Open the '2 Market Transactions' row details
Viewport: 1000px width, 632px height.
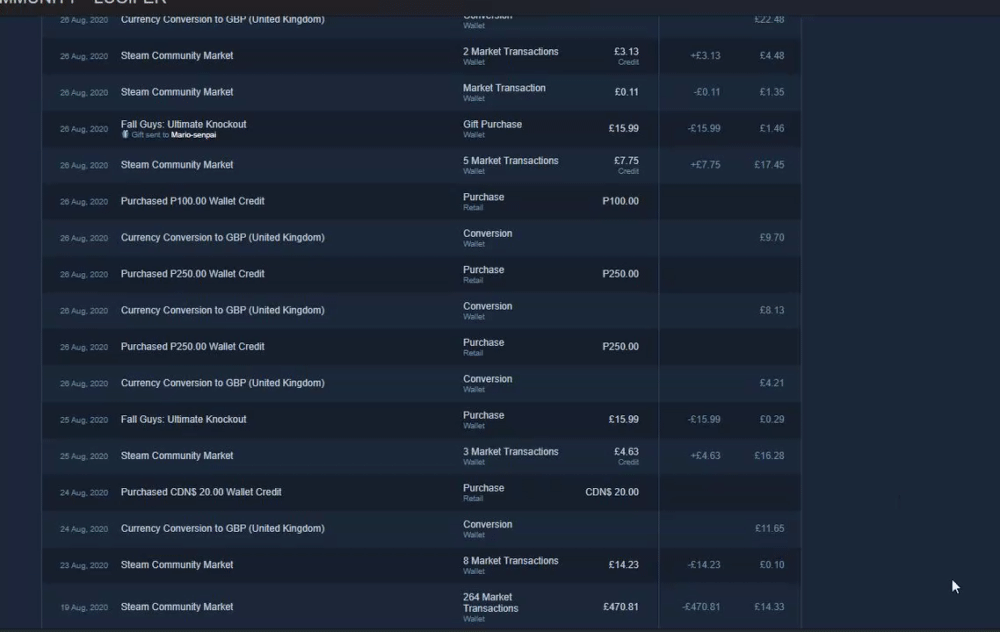(x=510, y=52)
